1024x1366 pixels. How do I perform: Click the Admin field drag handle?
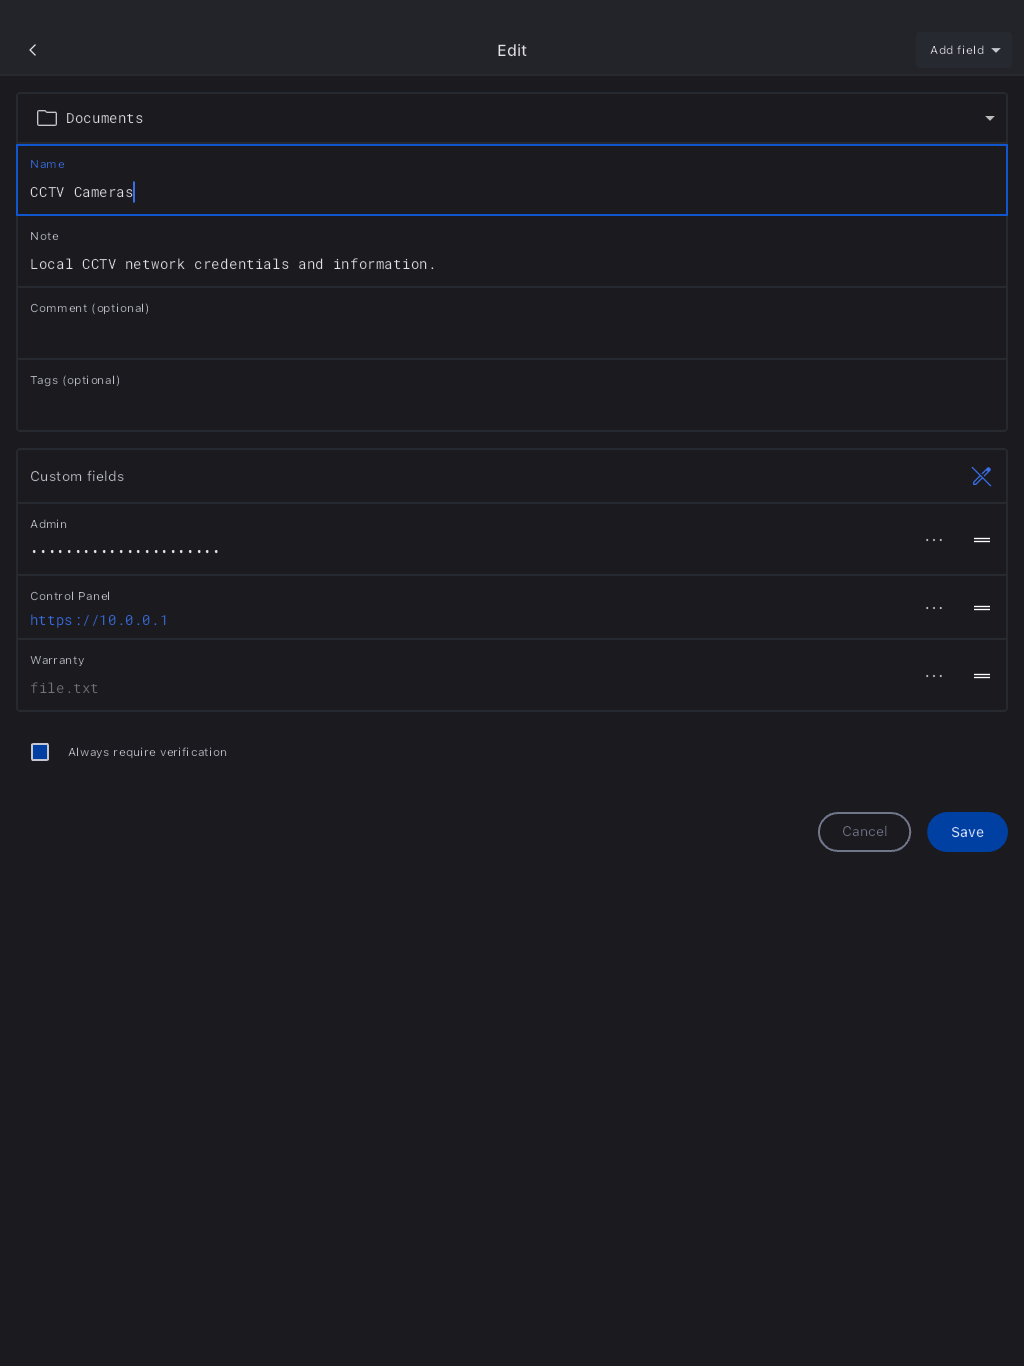[982, 540]
